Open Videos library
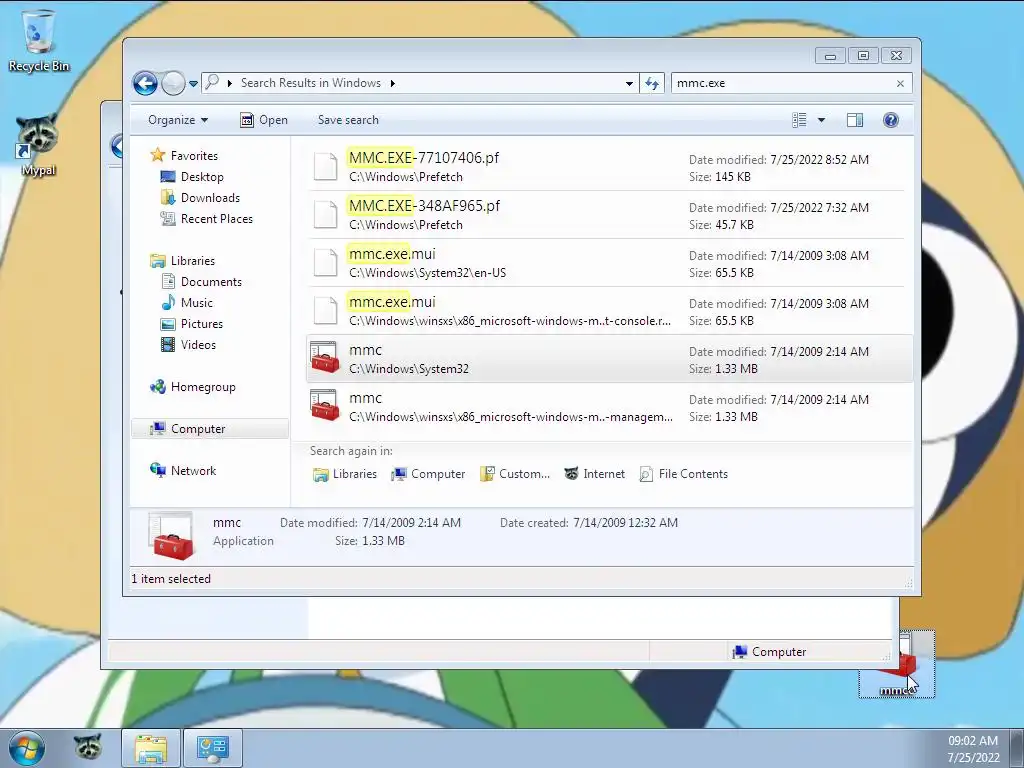The image size is (1024, 768). click(x=198, y=345)
